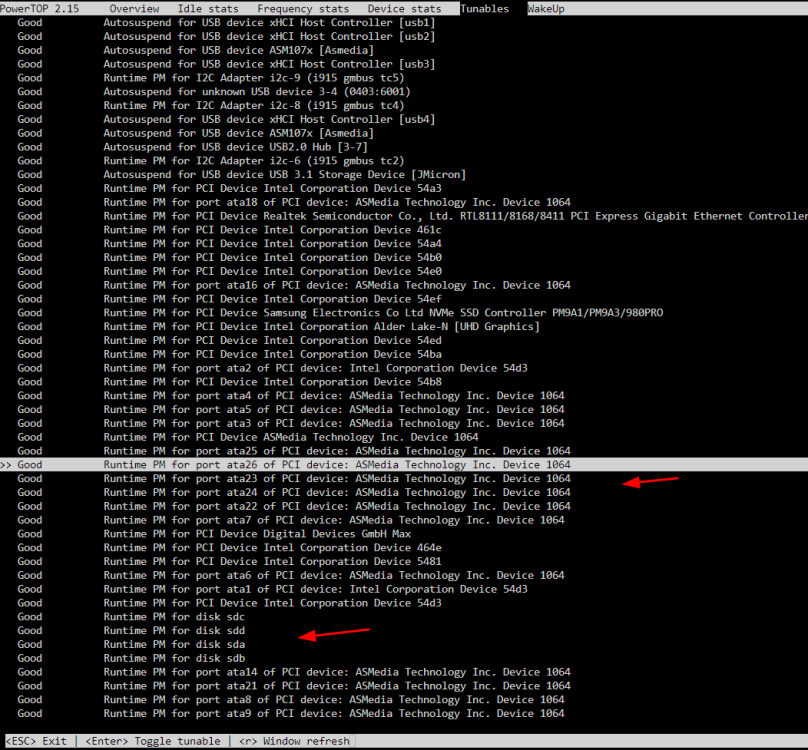This screenshot has height=750, width=808.
Task: Select port ata1 Intel Device 54d3 row
Action: click(x=404, y=589)
